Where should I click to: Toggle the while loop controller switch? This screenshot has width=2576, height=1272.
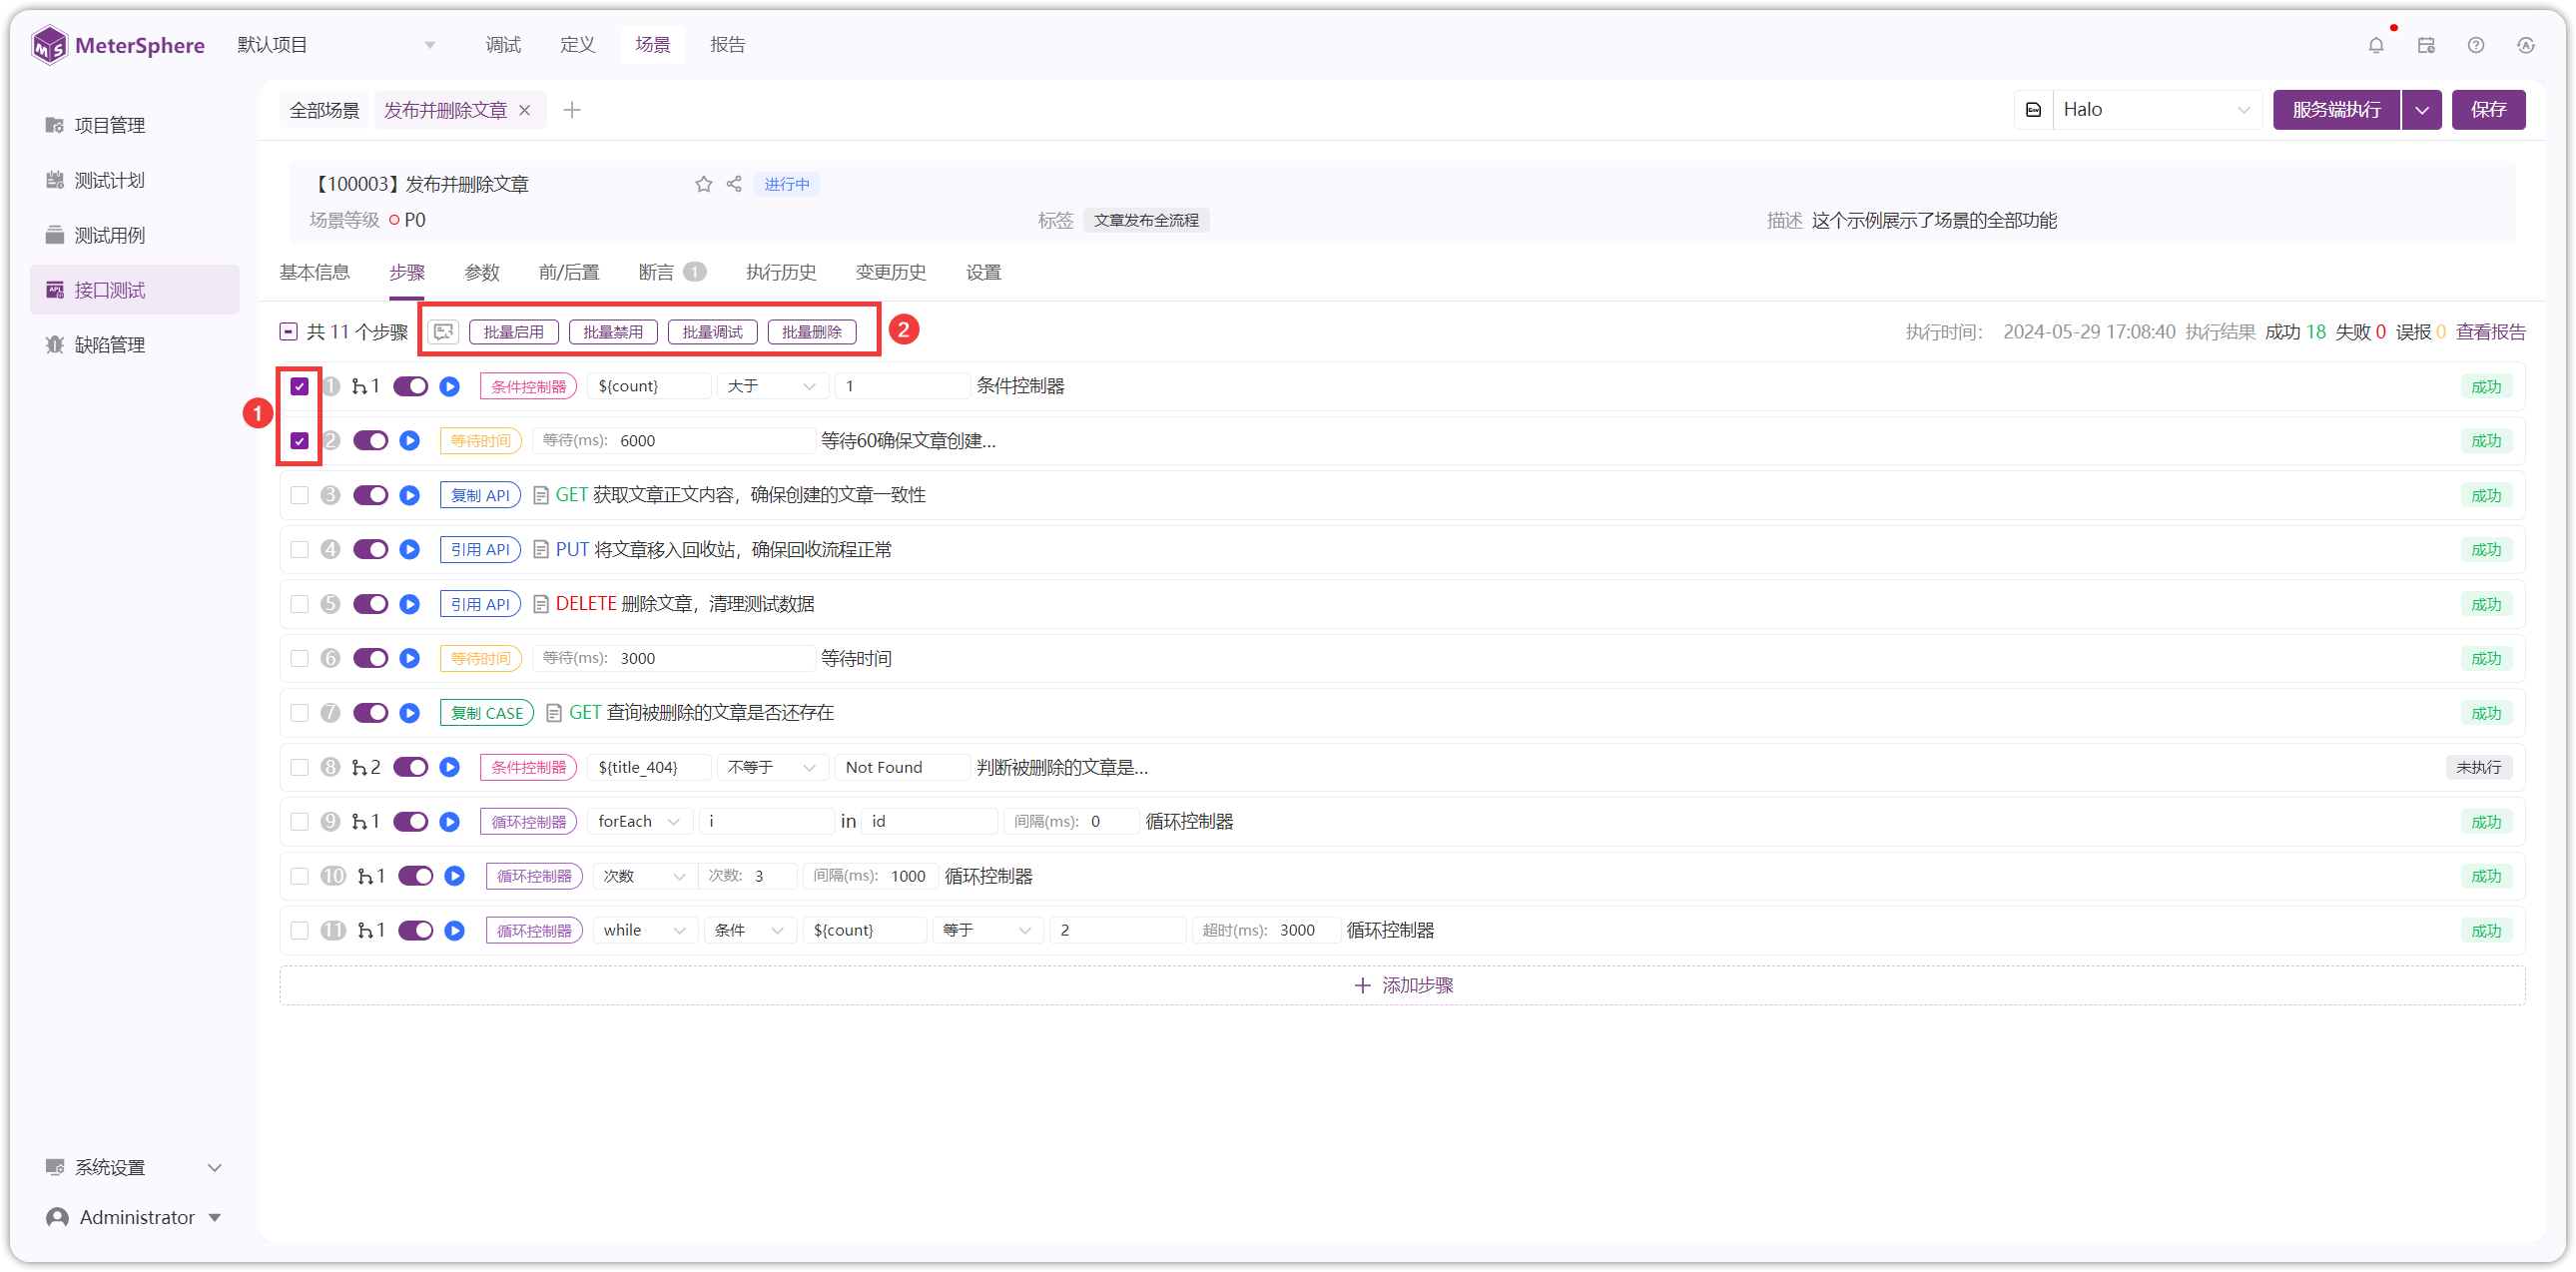416,930
